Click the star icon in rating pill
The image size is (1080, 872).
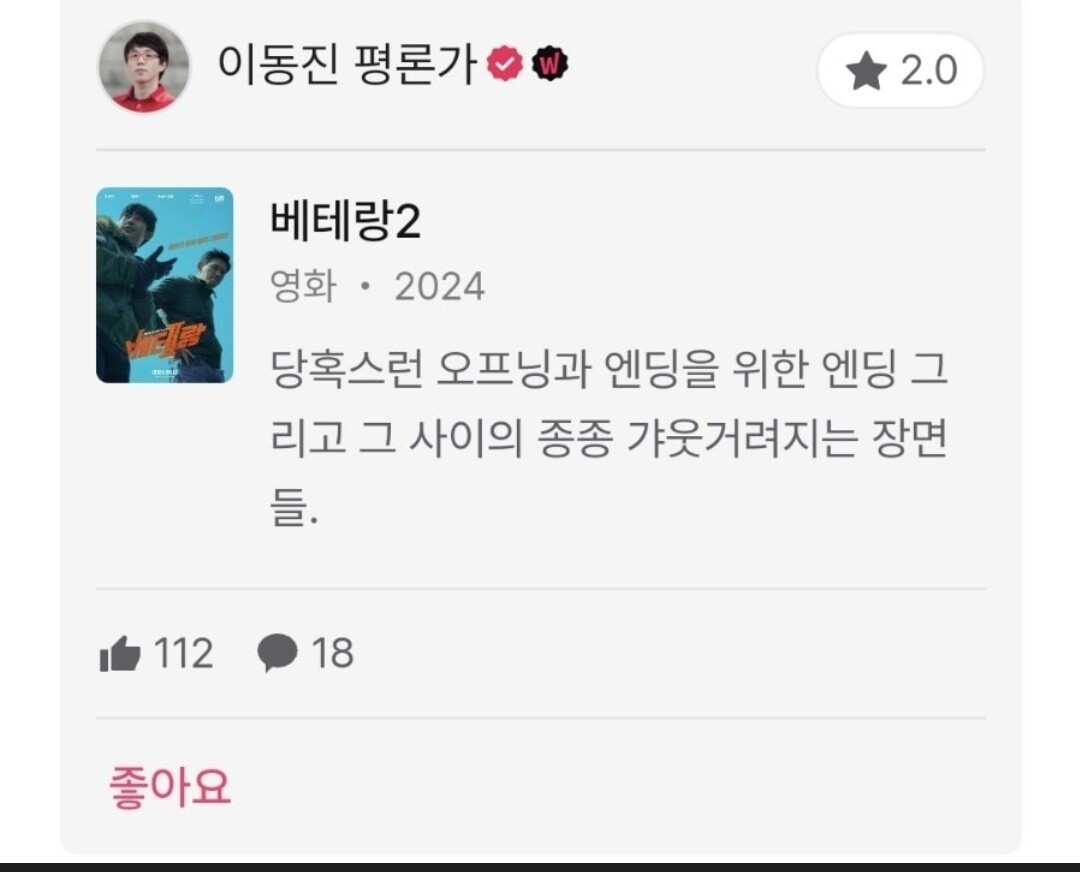(x=866, y=70)
